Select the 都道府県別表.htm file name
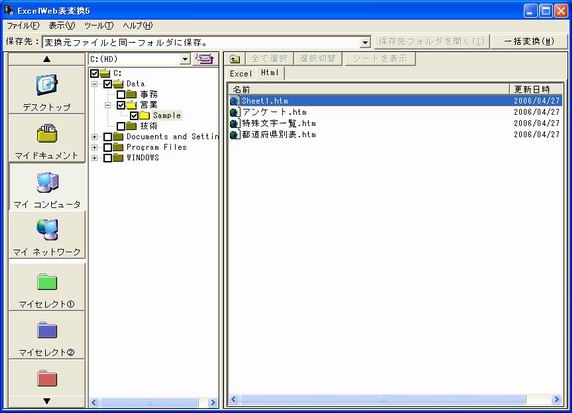The image size is (572, 413). (279, 135)
